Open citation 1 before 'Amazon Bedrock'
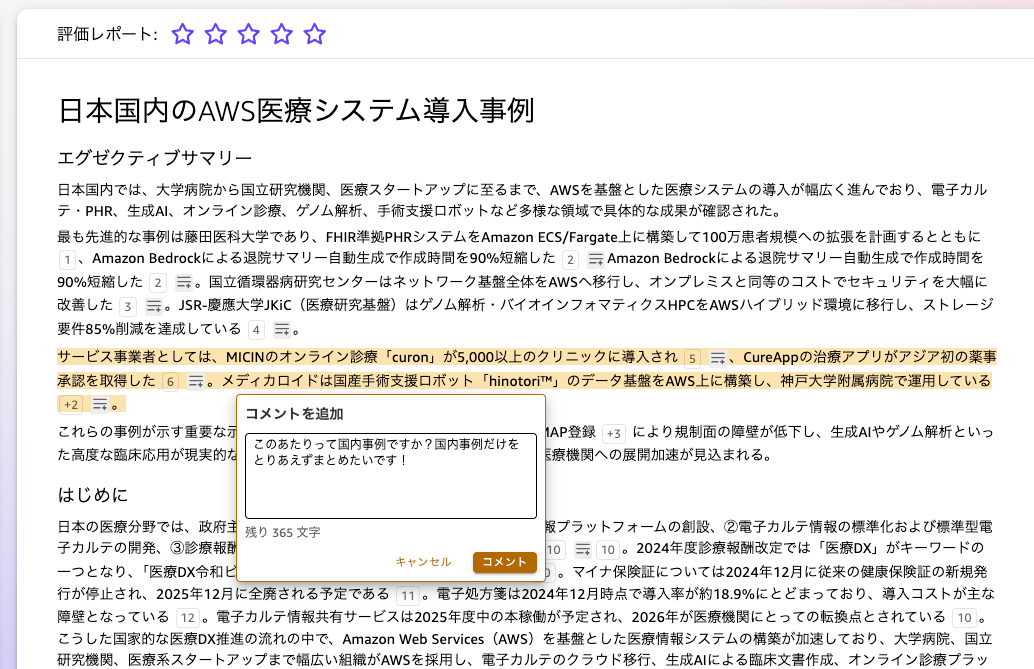1034x669 pixels. click(67, 259)
